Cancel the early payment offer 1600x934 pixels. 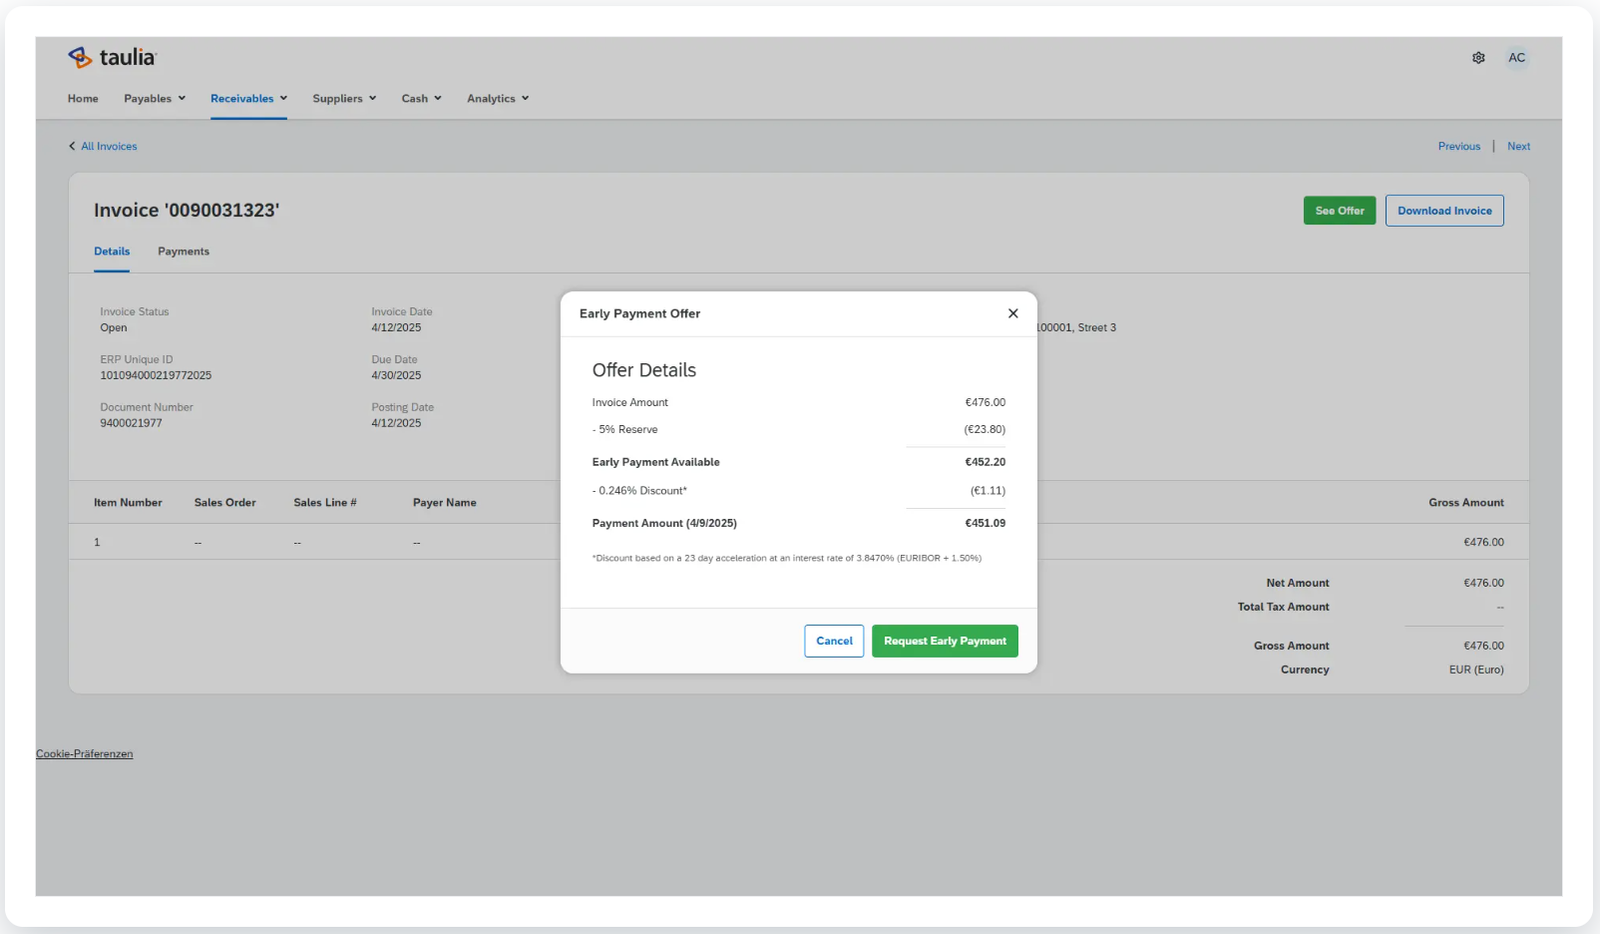[833, 641]
